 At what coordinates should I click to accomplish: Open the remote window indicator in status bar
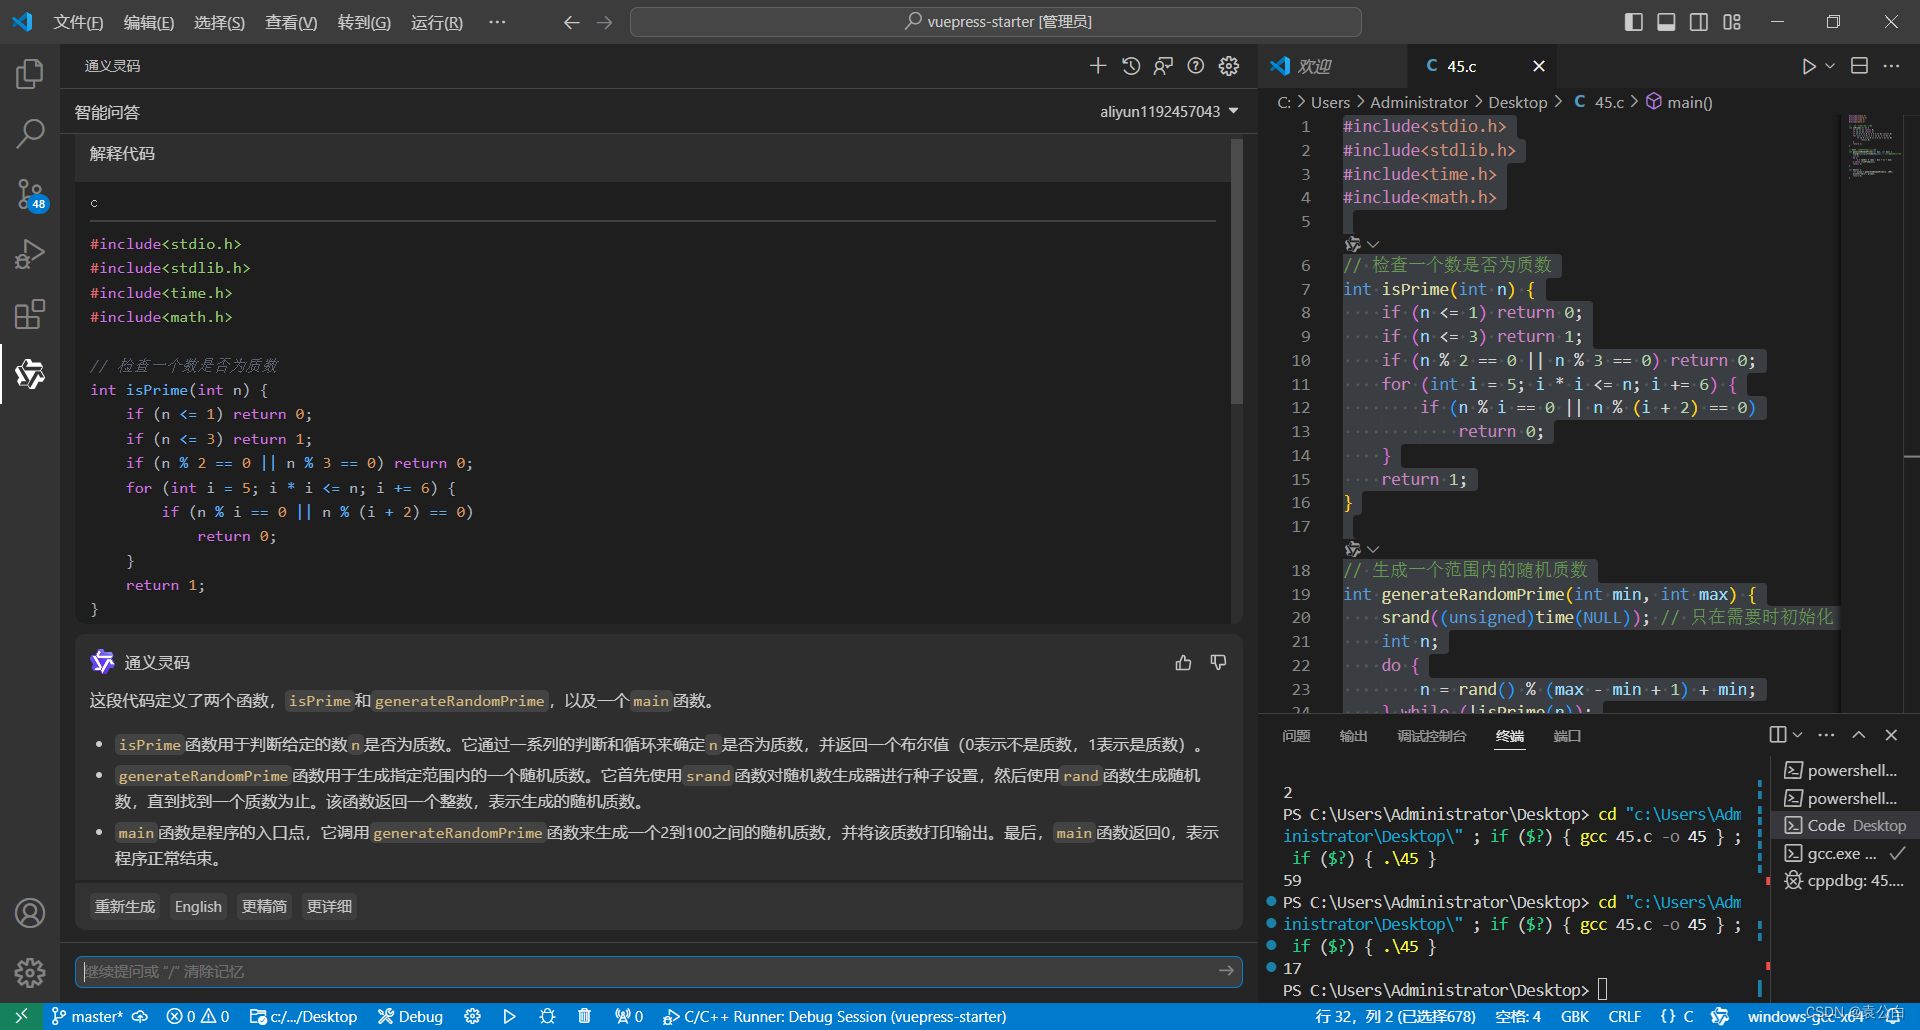tap(21, 1016)
